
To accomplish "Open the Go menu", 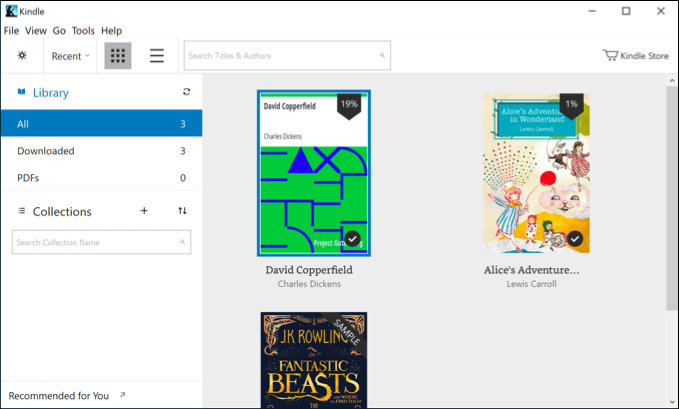I will tap(59, 31).
